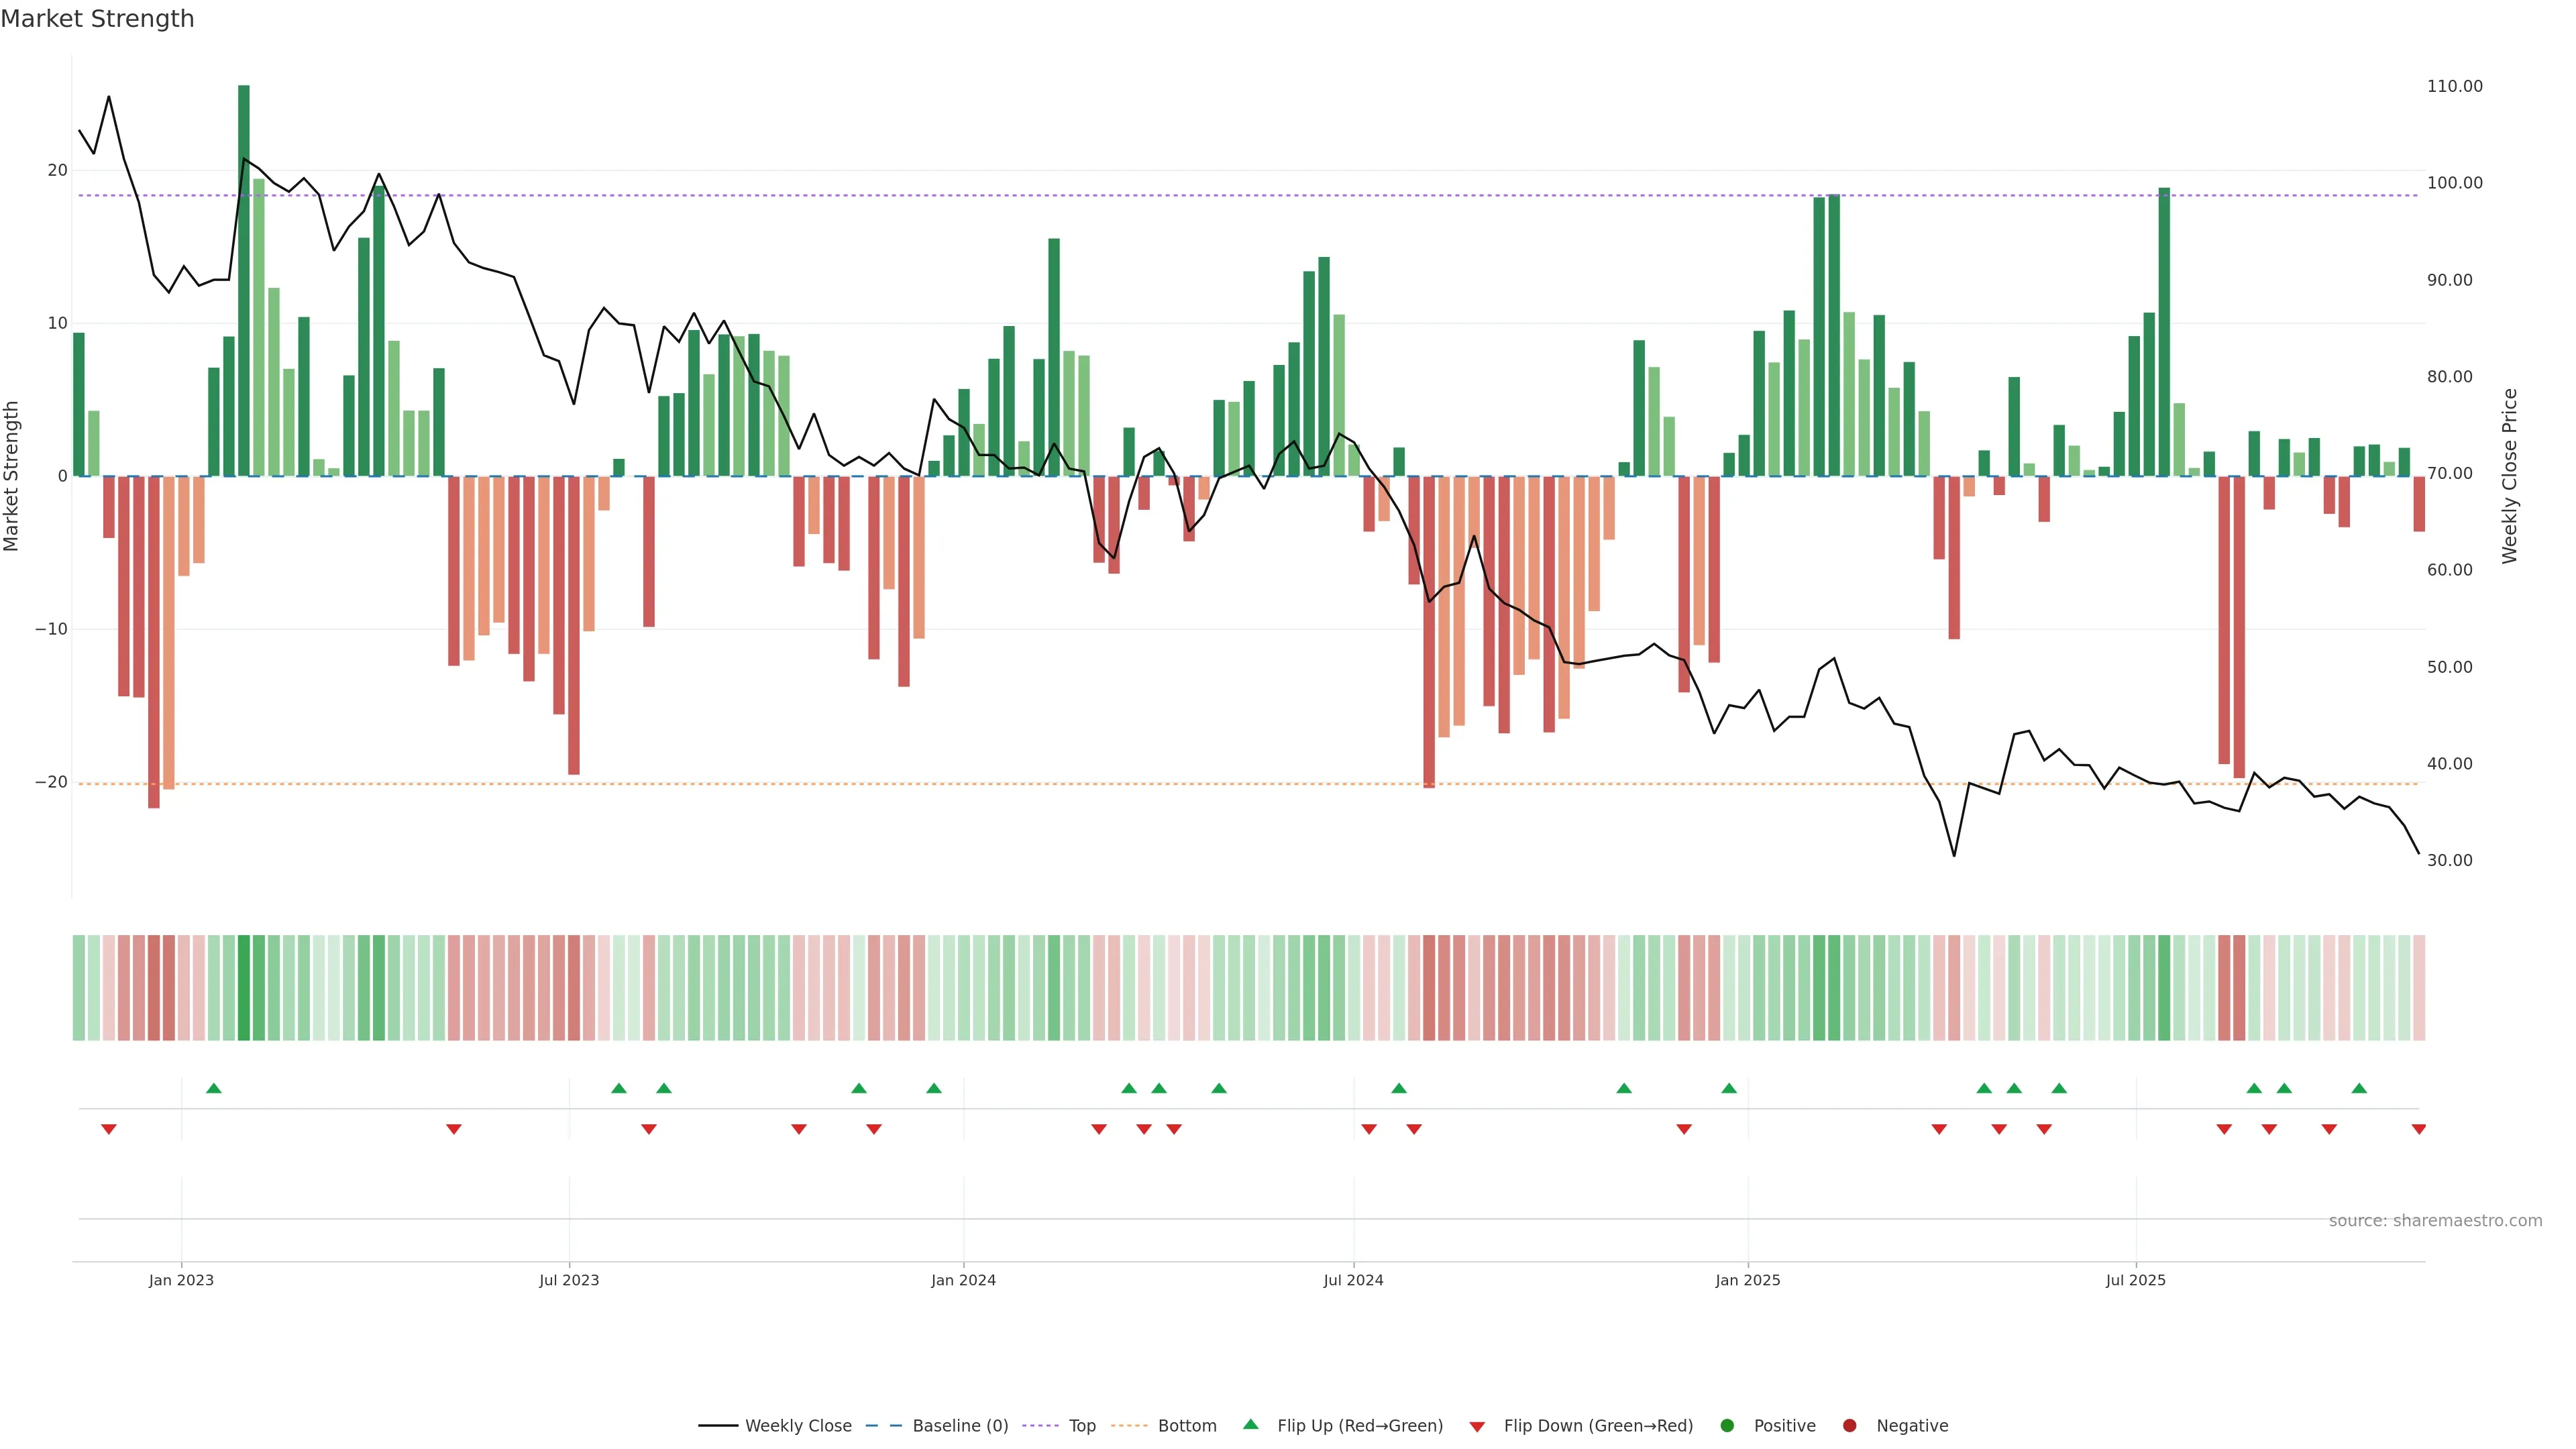
Task: Click the dark red Negative legend dot
Action: [1849, 1425]
